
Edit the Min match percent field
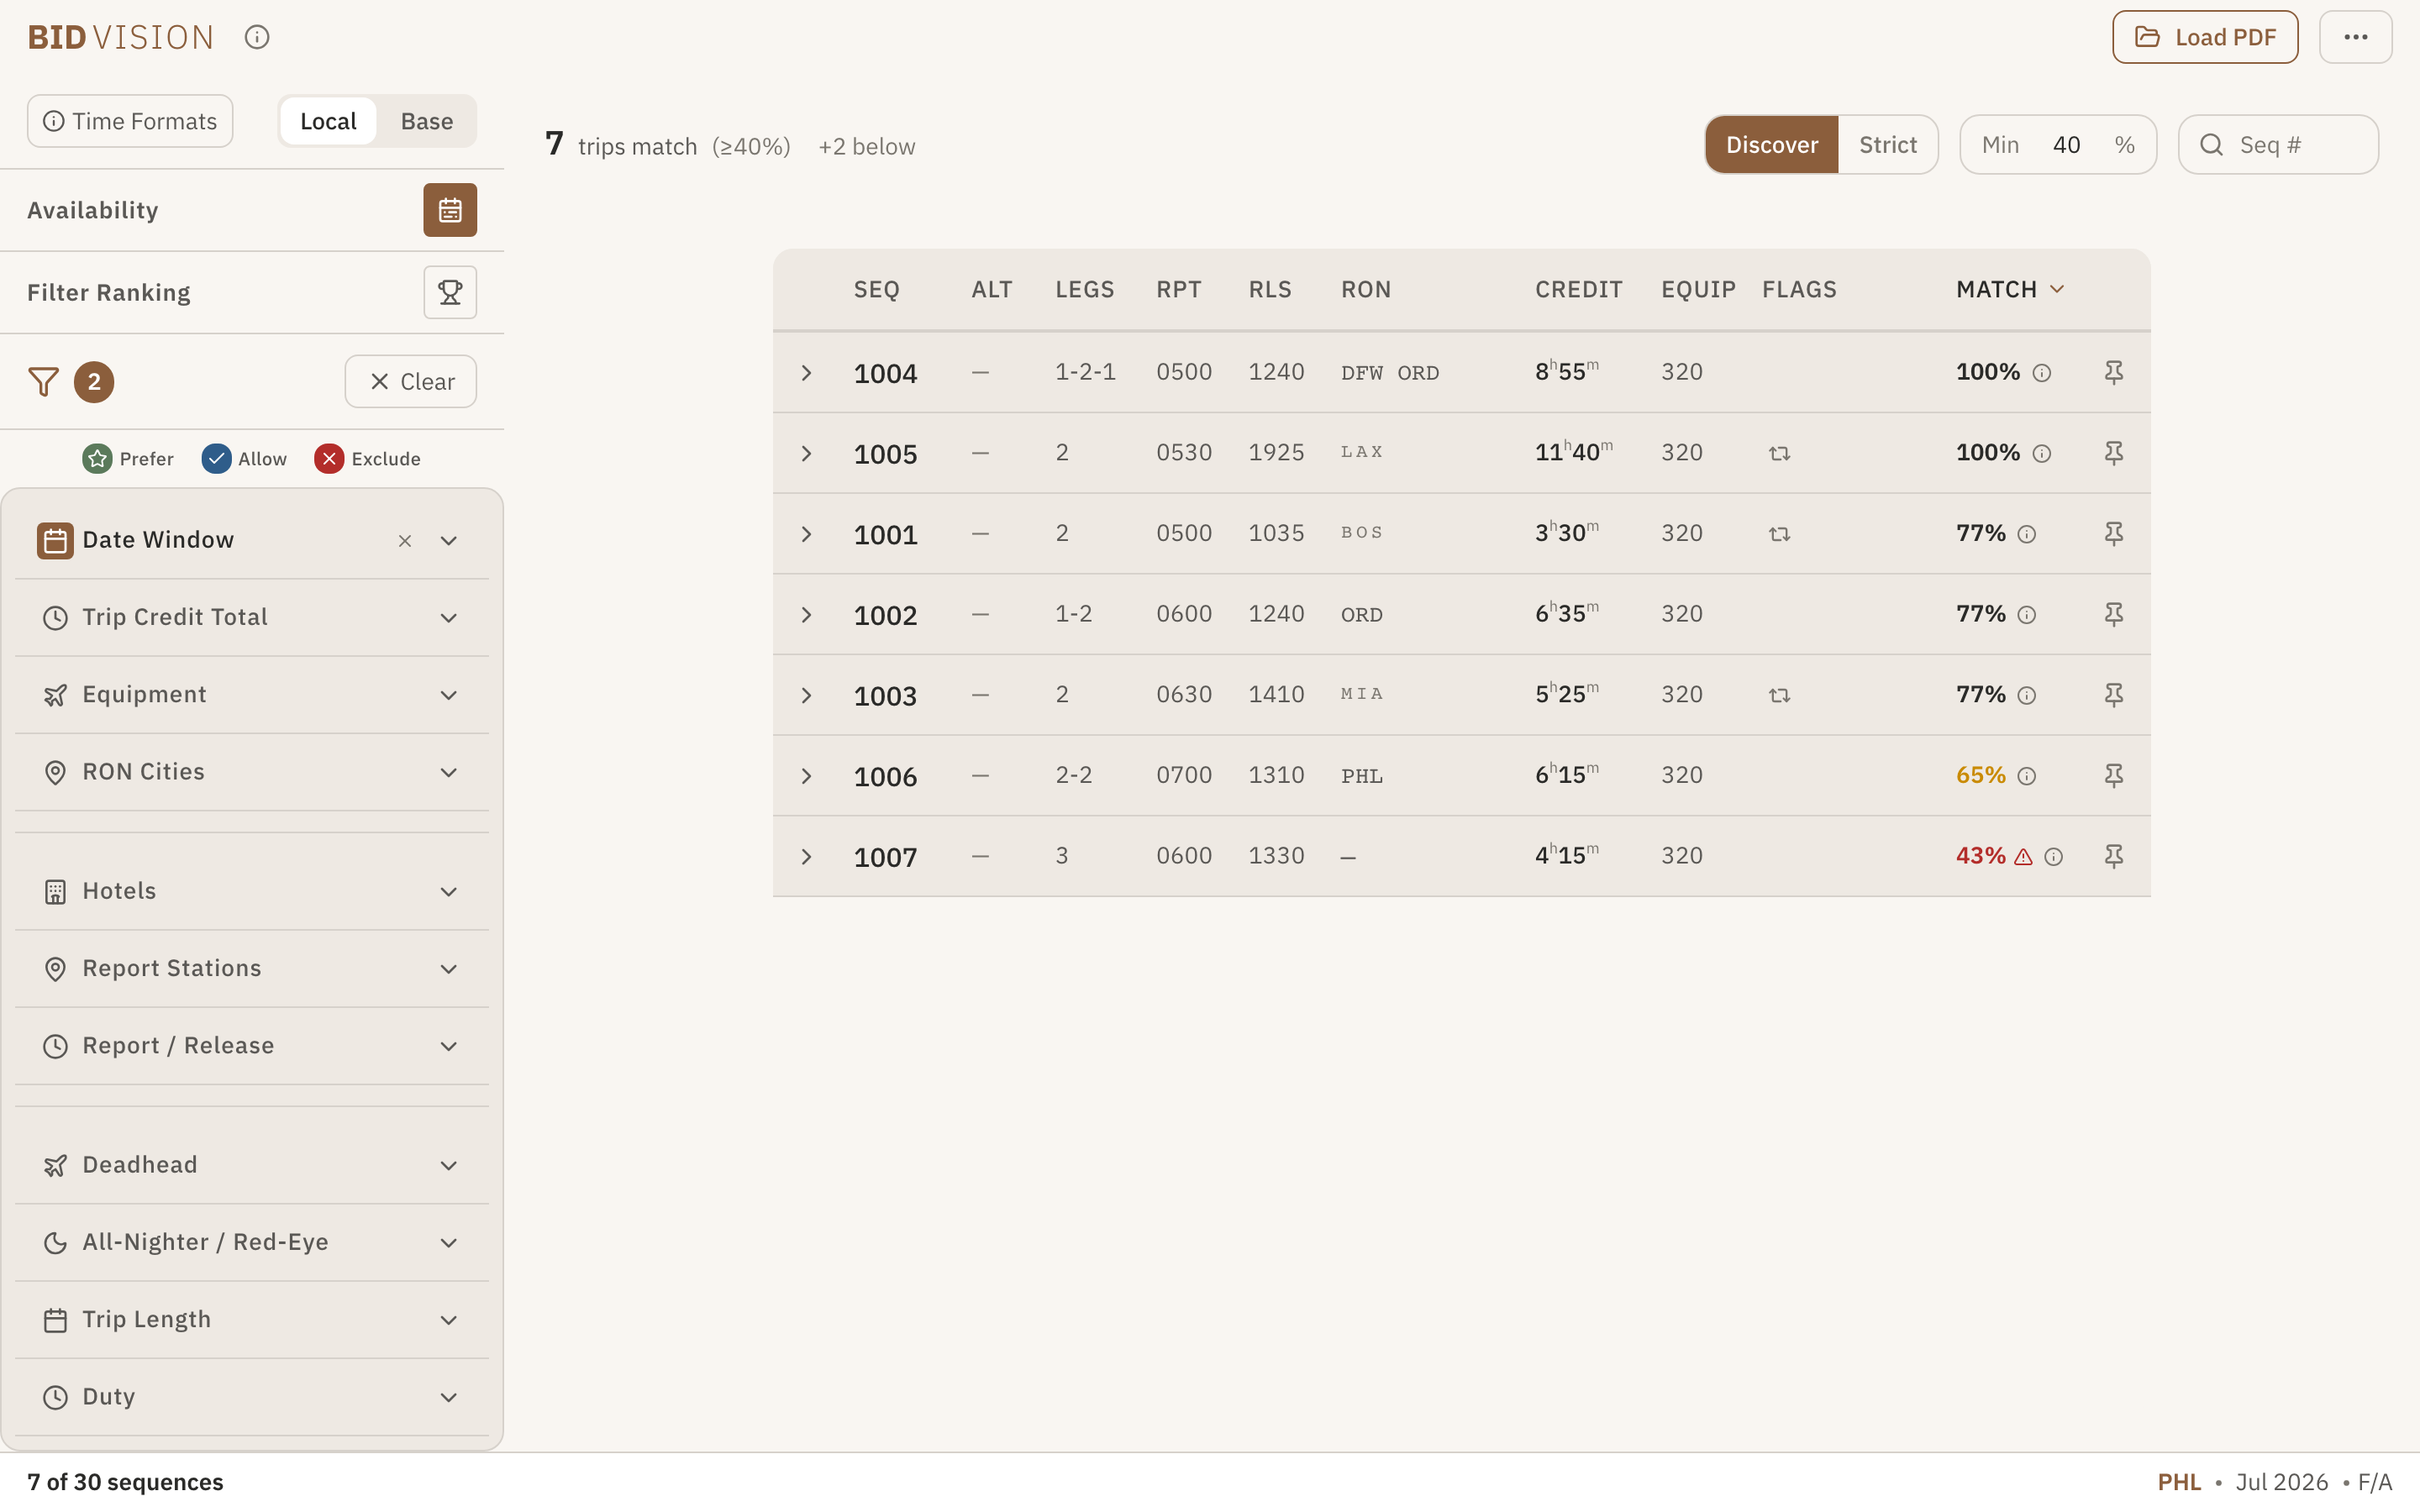2066,145
